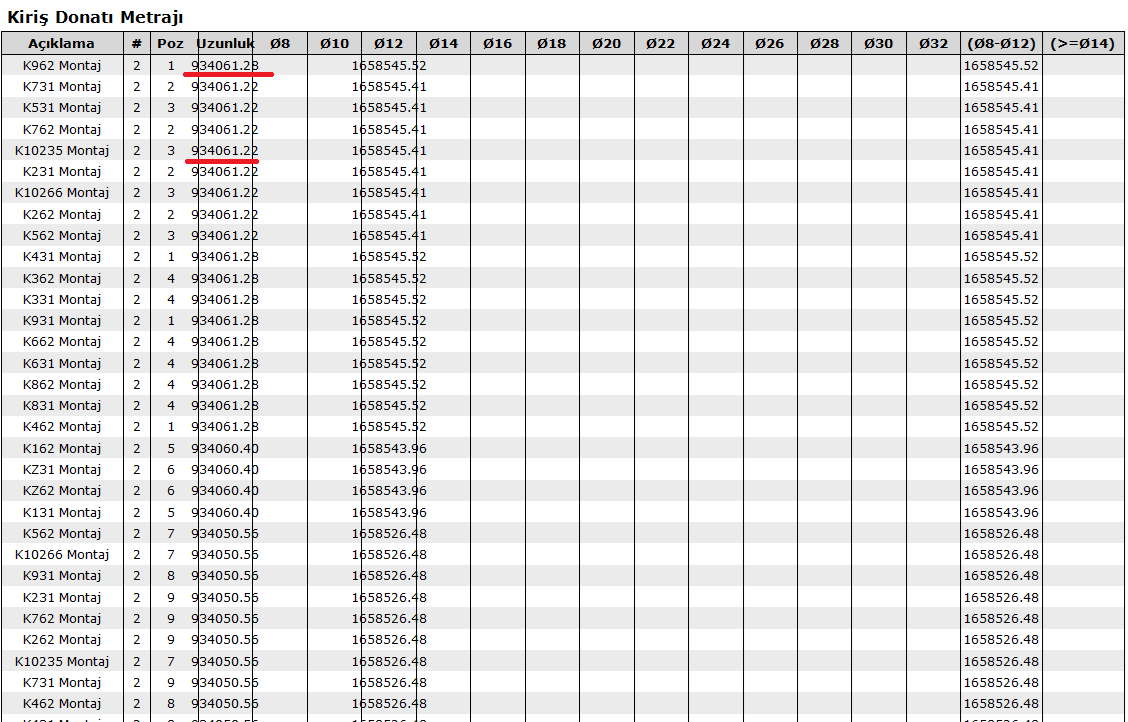Select the K962 Montaj row label
Screen dimensions: 1128x722
(62, 66)
